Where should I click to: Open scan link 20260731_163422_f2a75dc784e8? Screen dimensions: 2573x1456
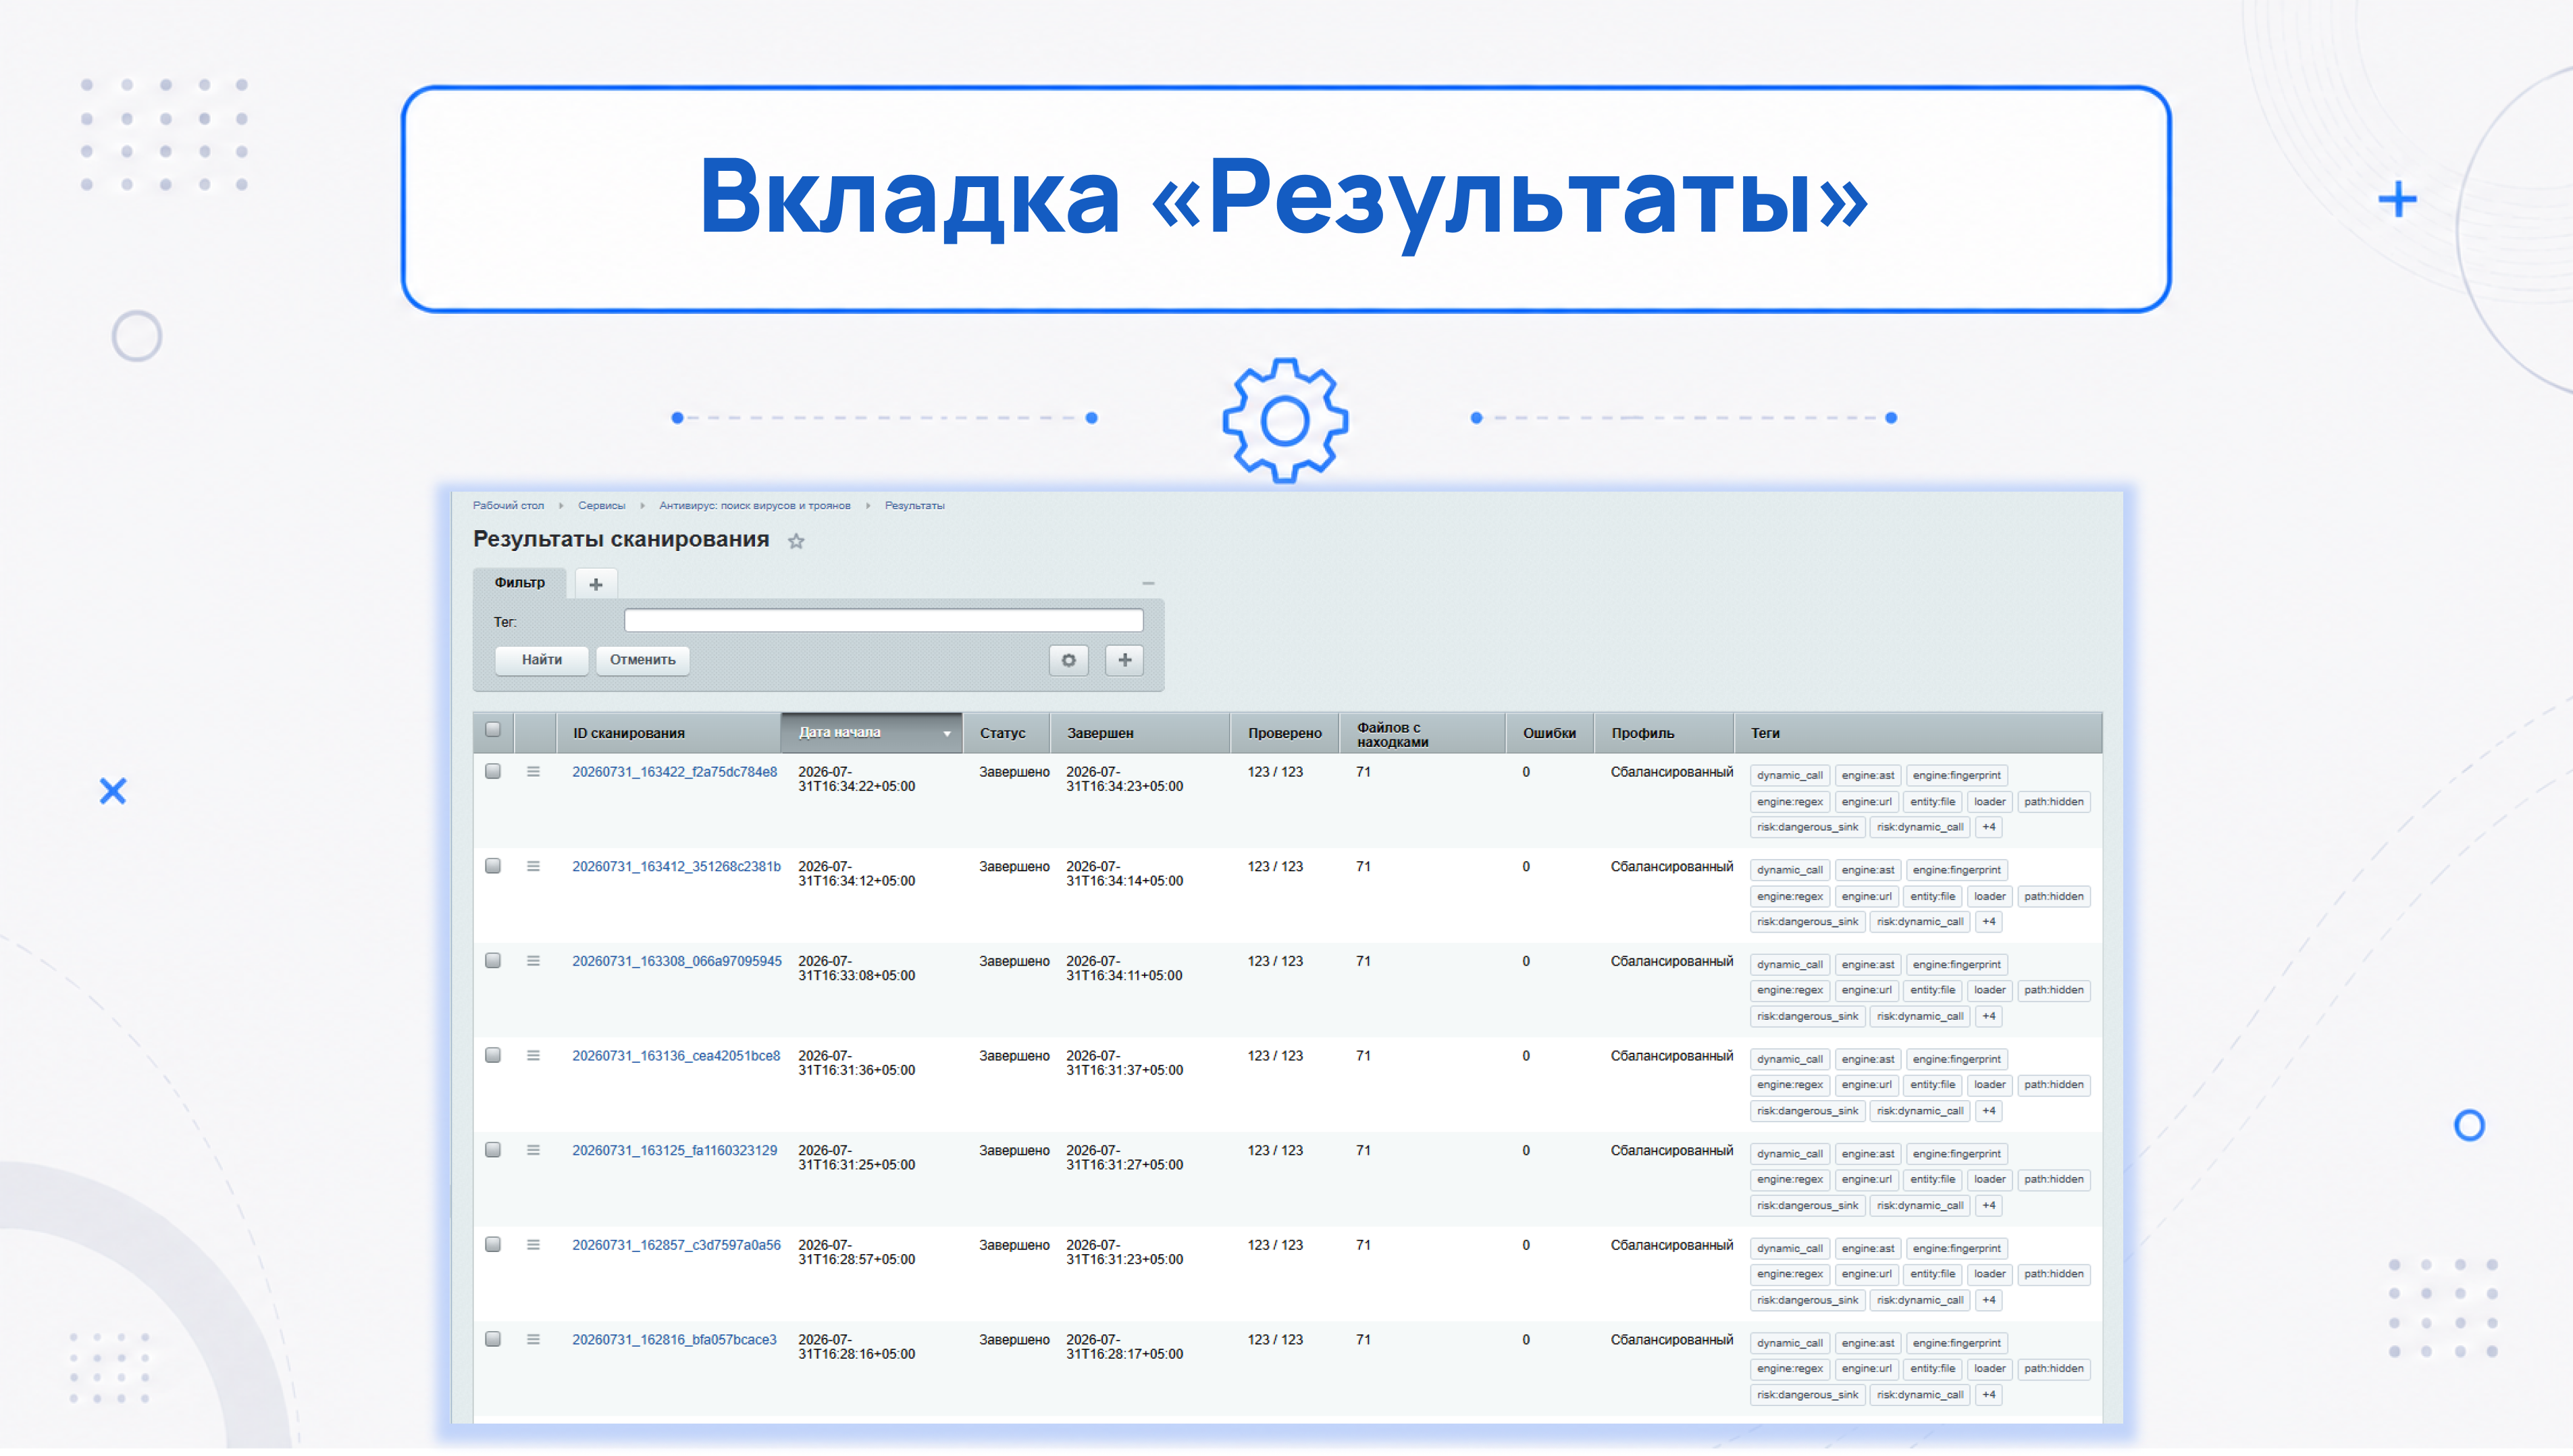point(674,772)
